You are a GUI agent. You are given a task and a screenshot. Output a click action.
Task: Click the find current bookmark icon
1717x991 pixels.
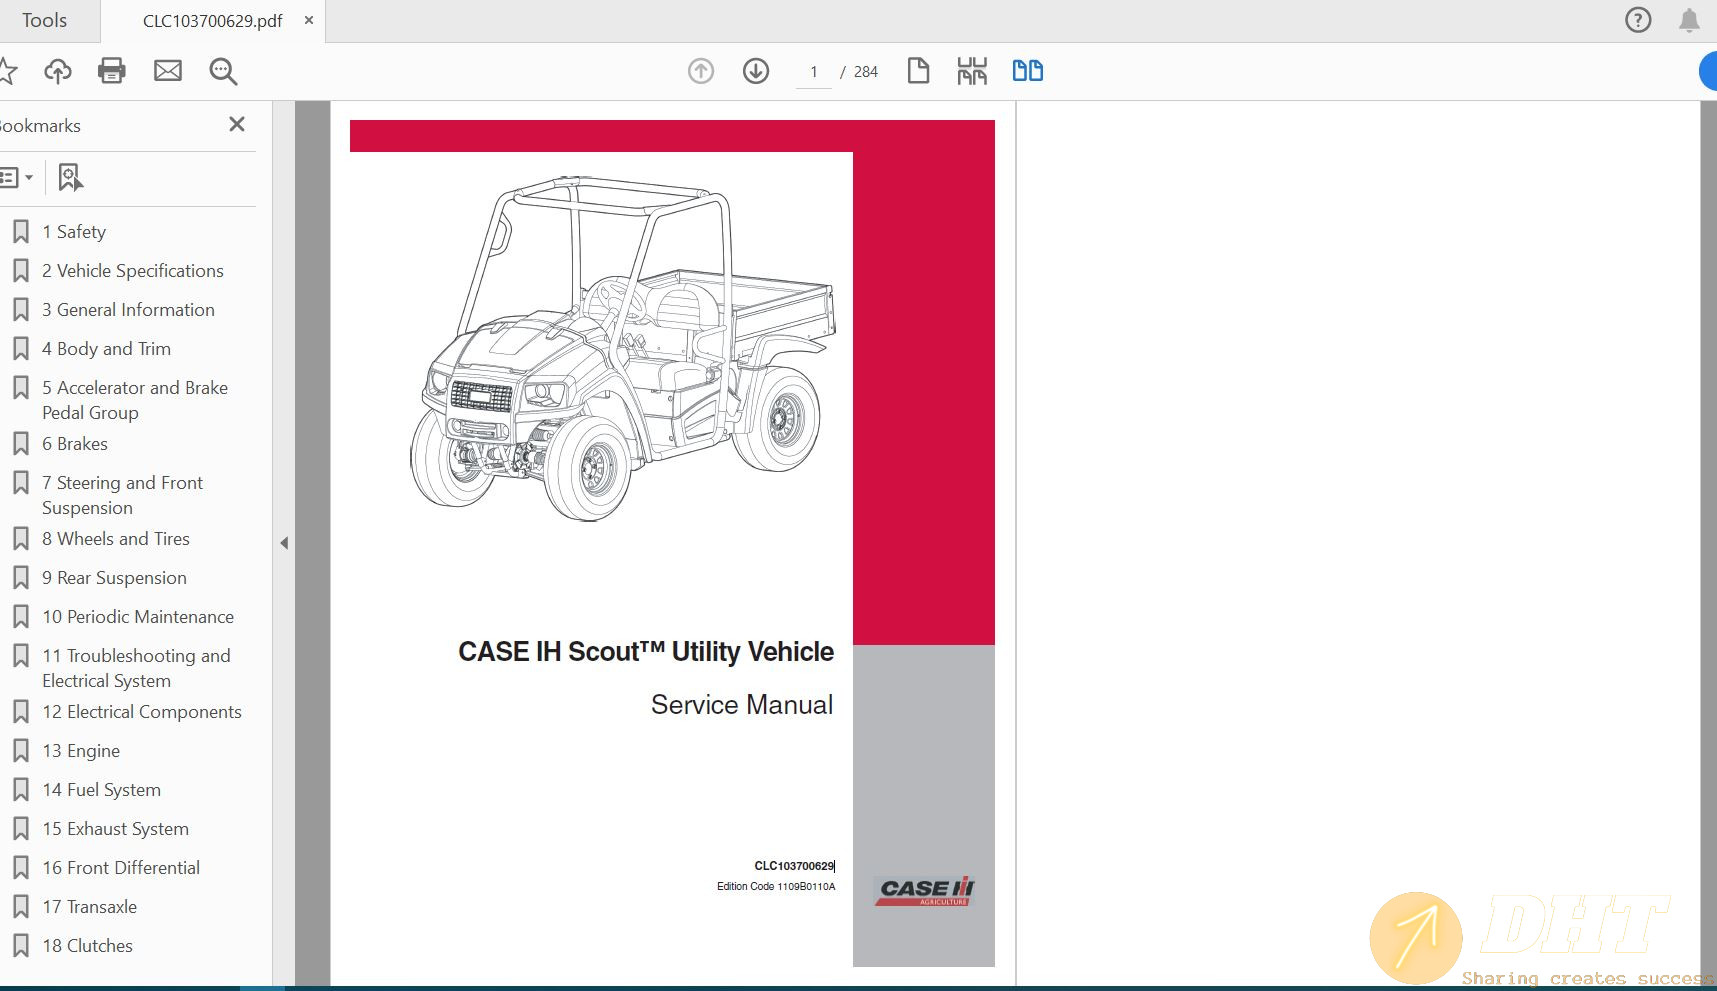pos(68,177)
